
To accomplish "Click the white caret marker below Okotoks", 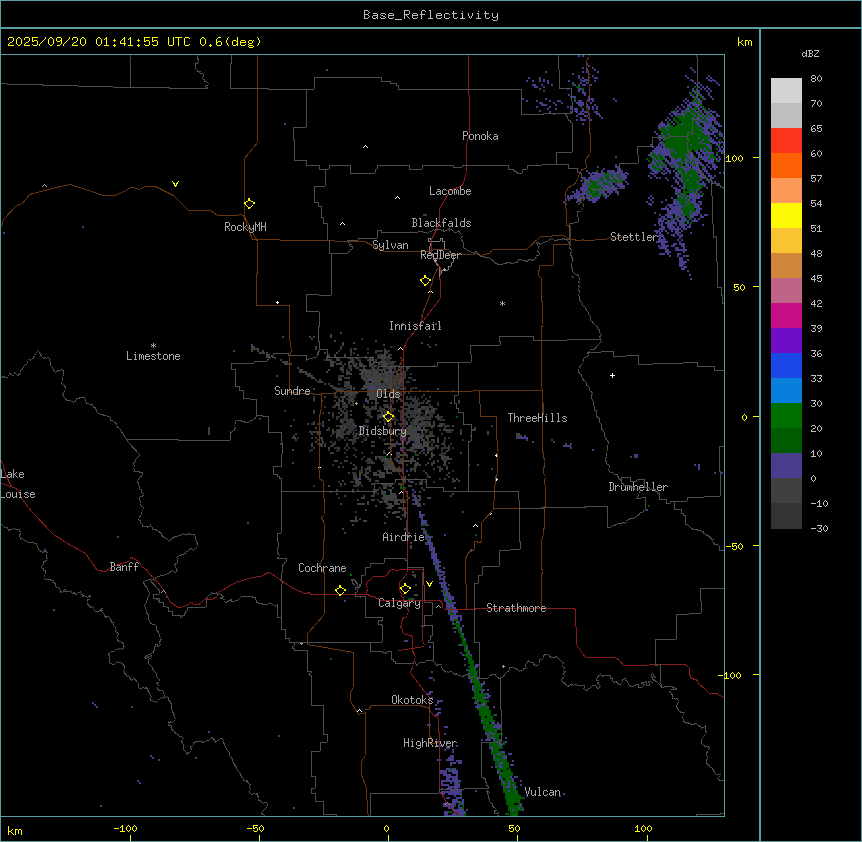I will tap(359, 712).
